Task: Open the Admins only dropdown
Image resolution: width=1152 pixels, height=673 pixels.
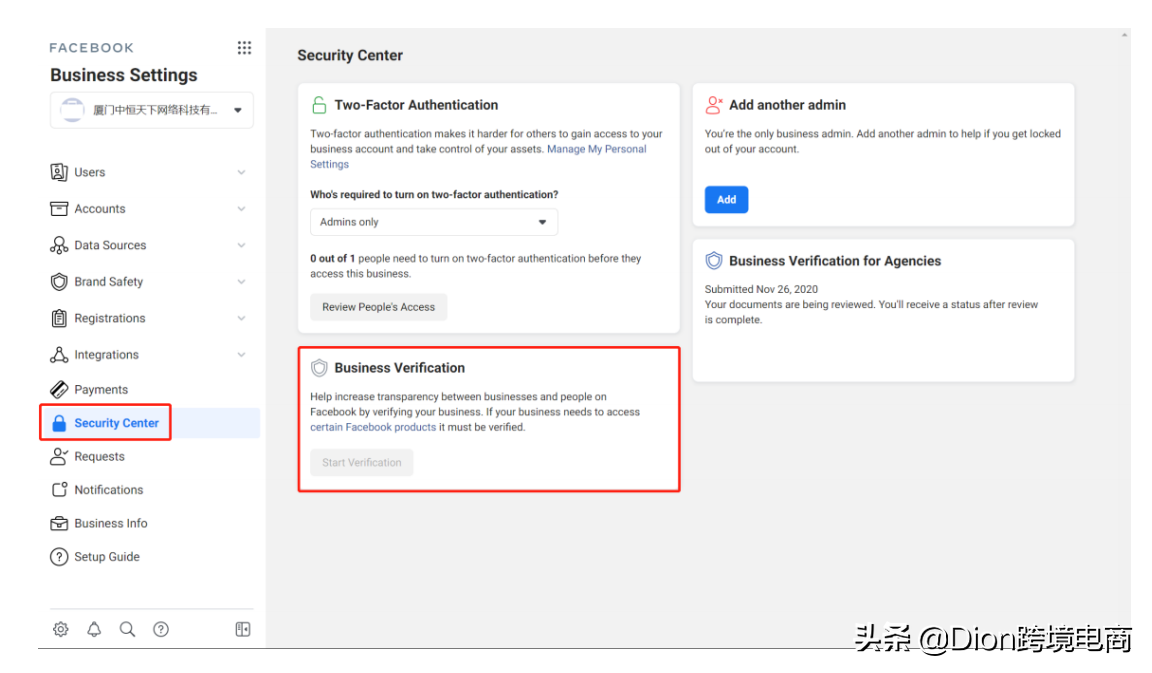Action: coord(433,222)
